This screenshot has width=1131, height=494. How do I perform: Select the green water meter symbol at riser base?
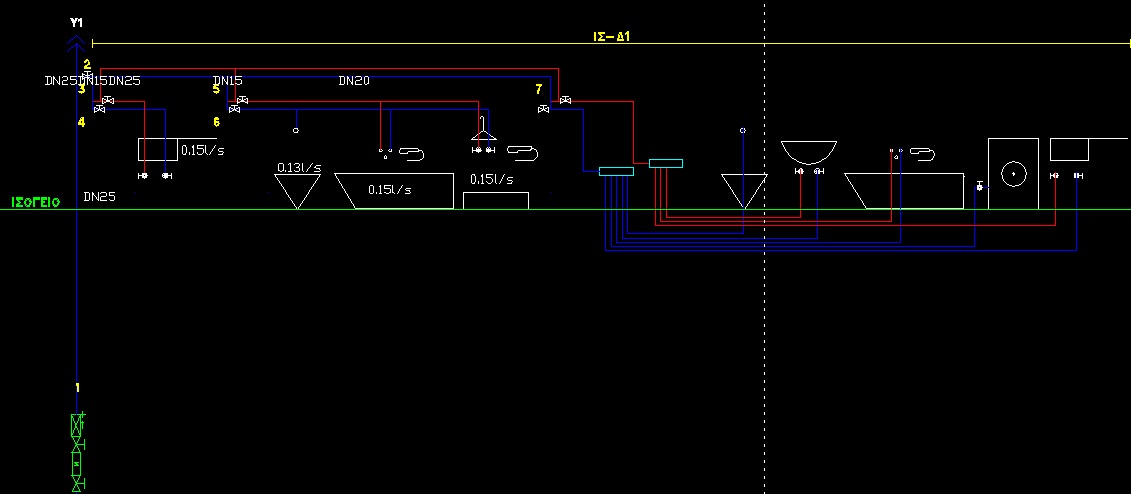(x=77, y=451)
